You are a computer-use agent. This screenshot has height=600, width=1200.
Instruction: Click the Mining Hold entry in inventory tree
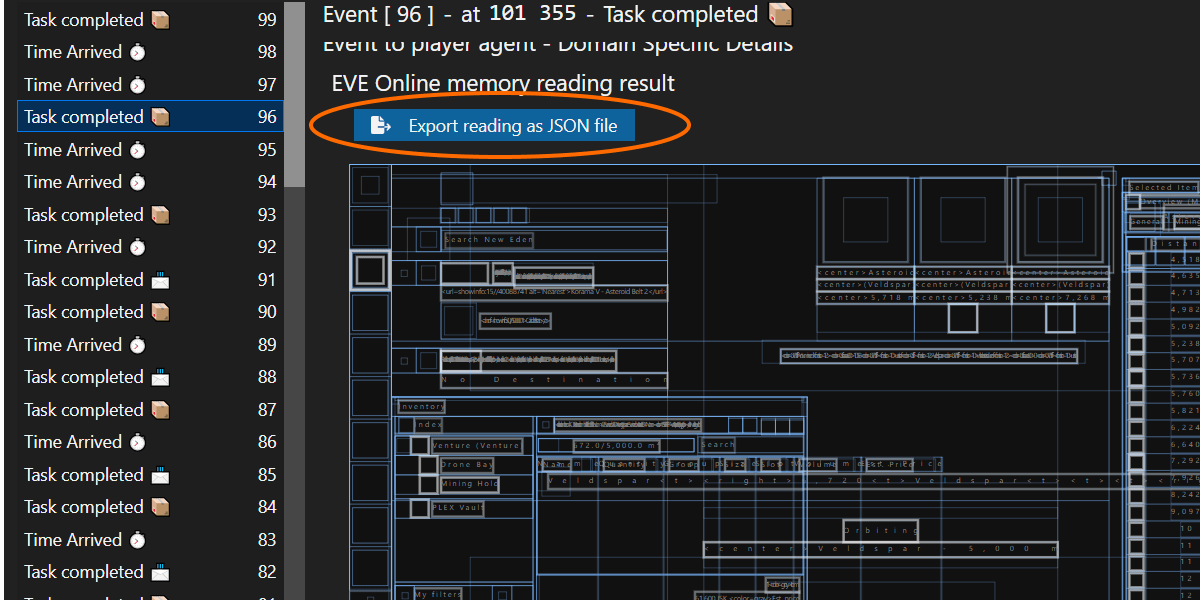click(x=469, y=484)
